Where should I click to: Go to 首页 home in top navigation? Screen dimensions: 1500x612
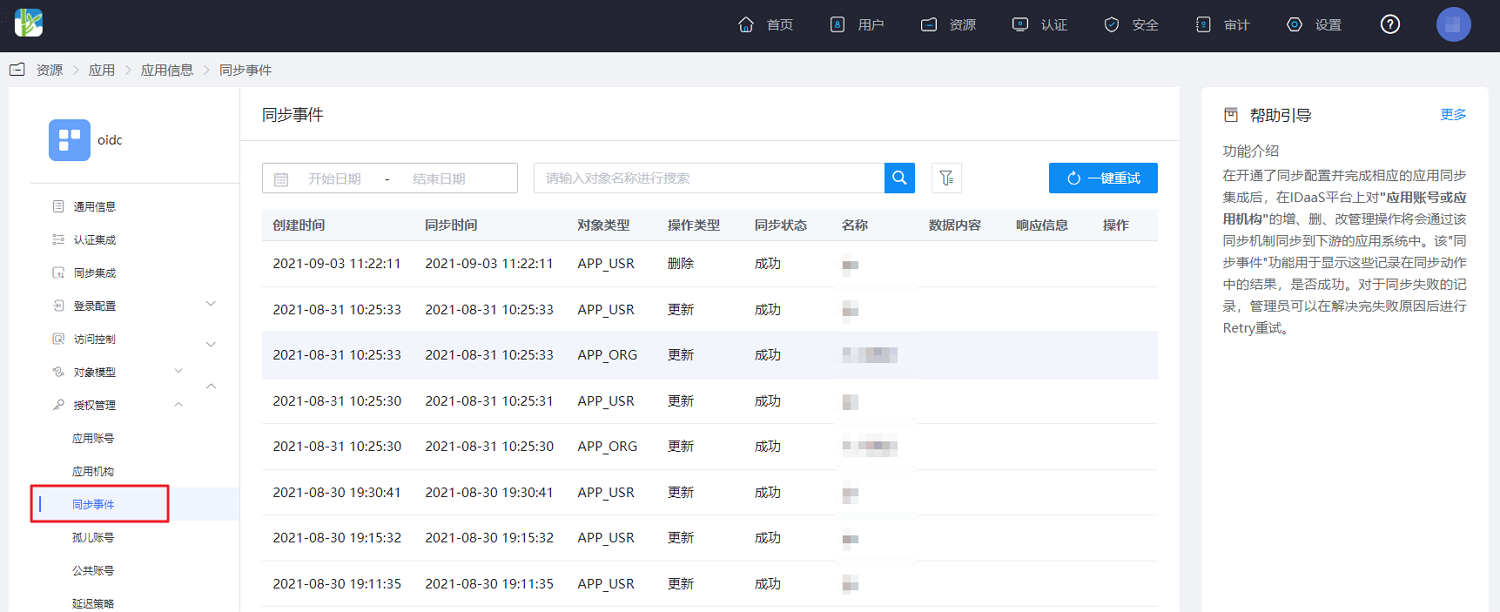click(x=766, y=25)
